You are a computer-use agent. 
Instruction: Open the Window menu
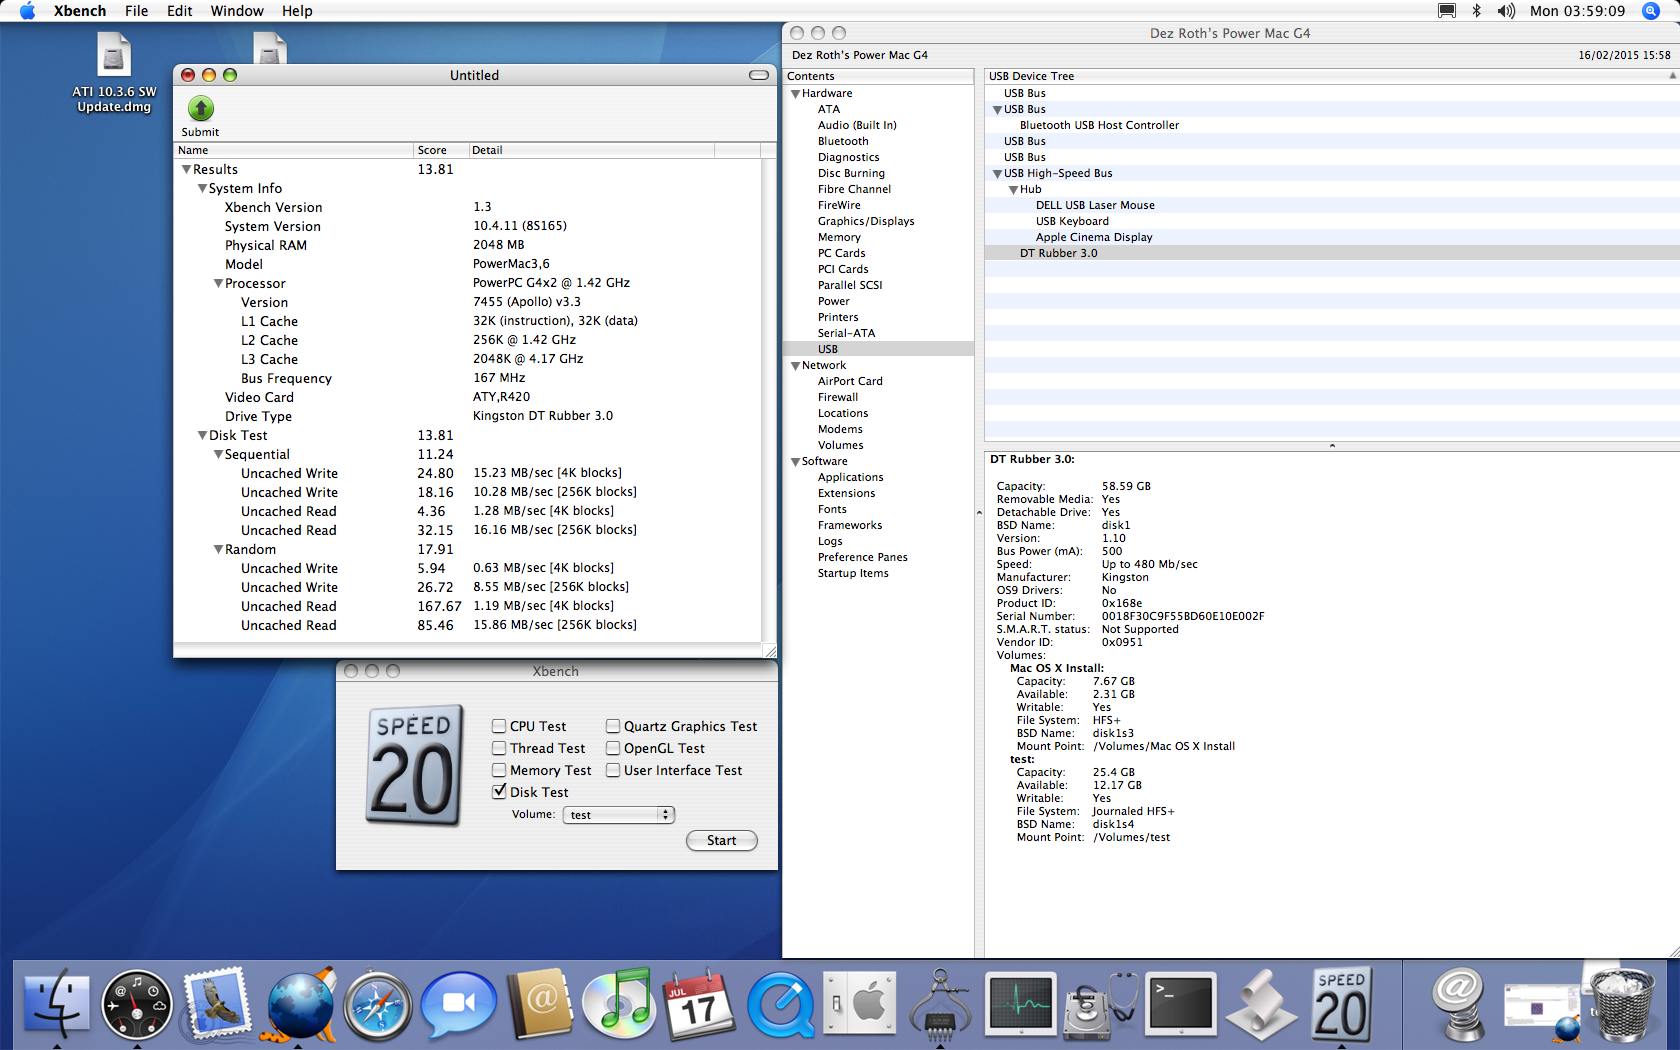coord(237,11)
